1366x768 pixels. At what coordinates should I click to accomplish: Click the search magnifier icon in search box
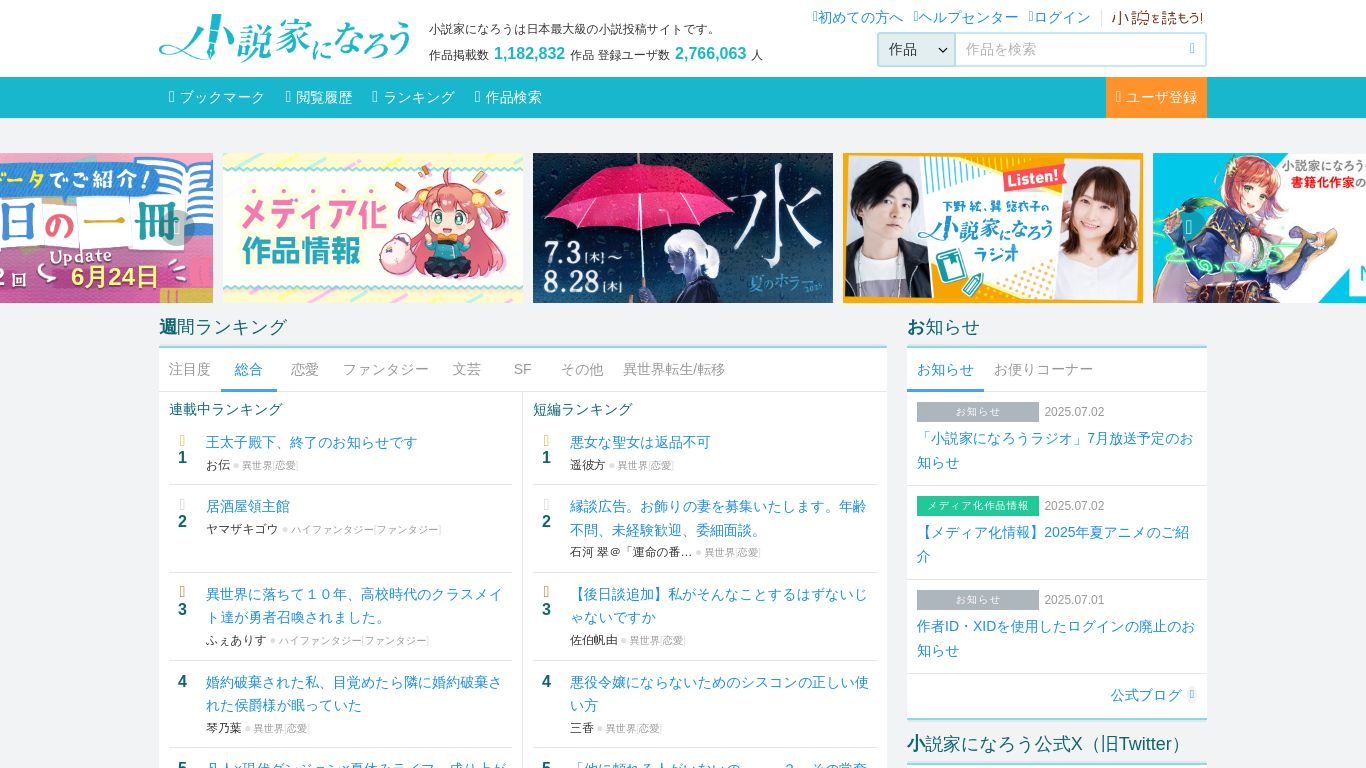coord(1192,49)
